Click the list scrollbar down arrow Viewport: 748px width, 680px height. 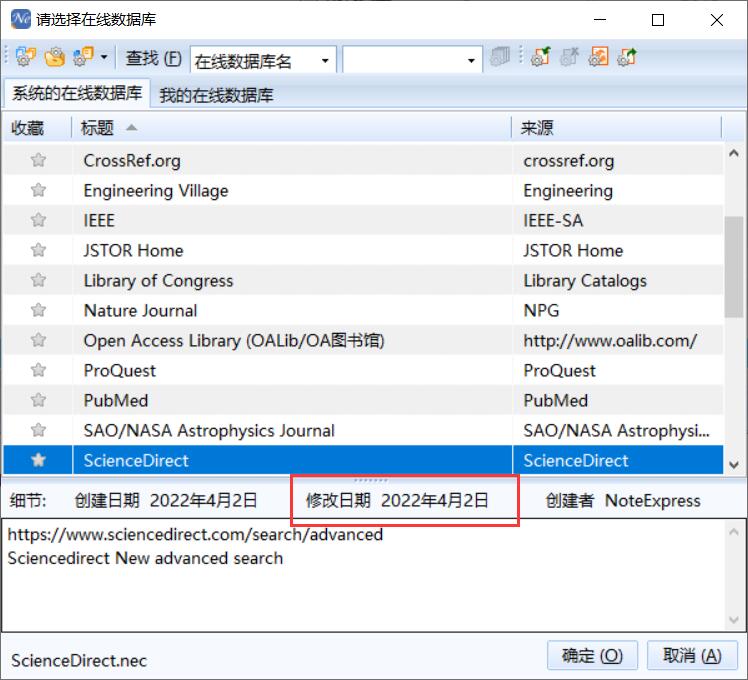click(734, 464)
